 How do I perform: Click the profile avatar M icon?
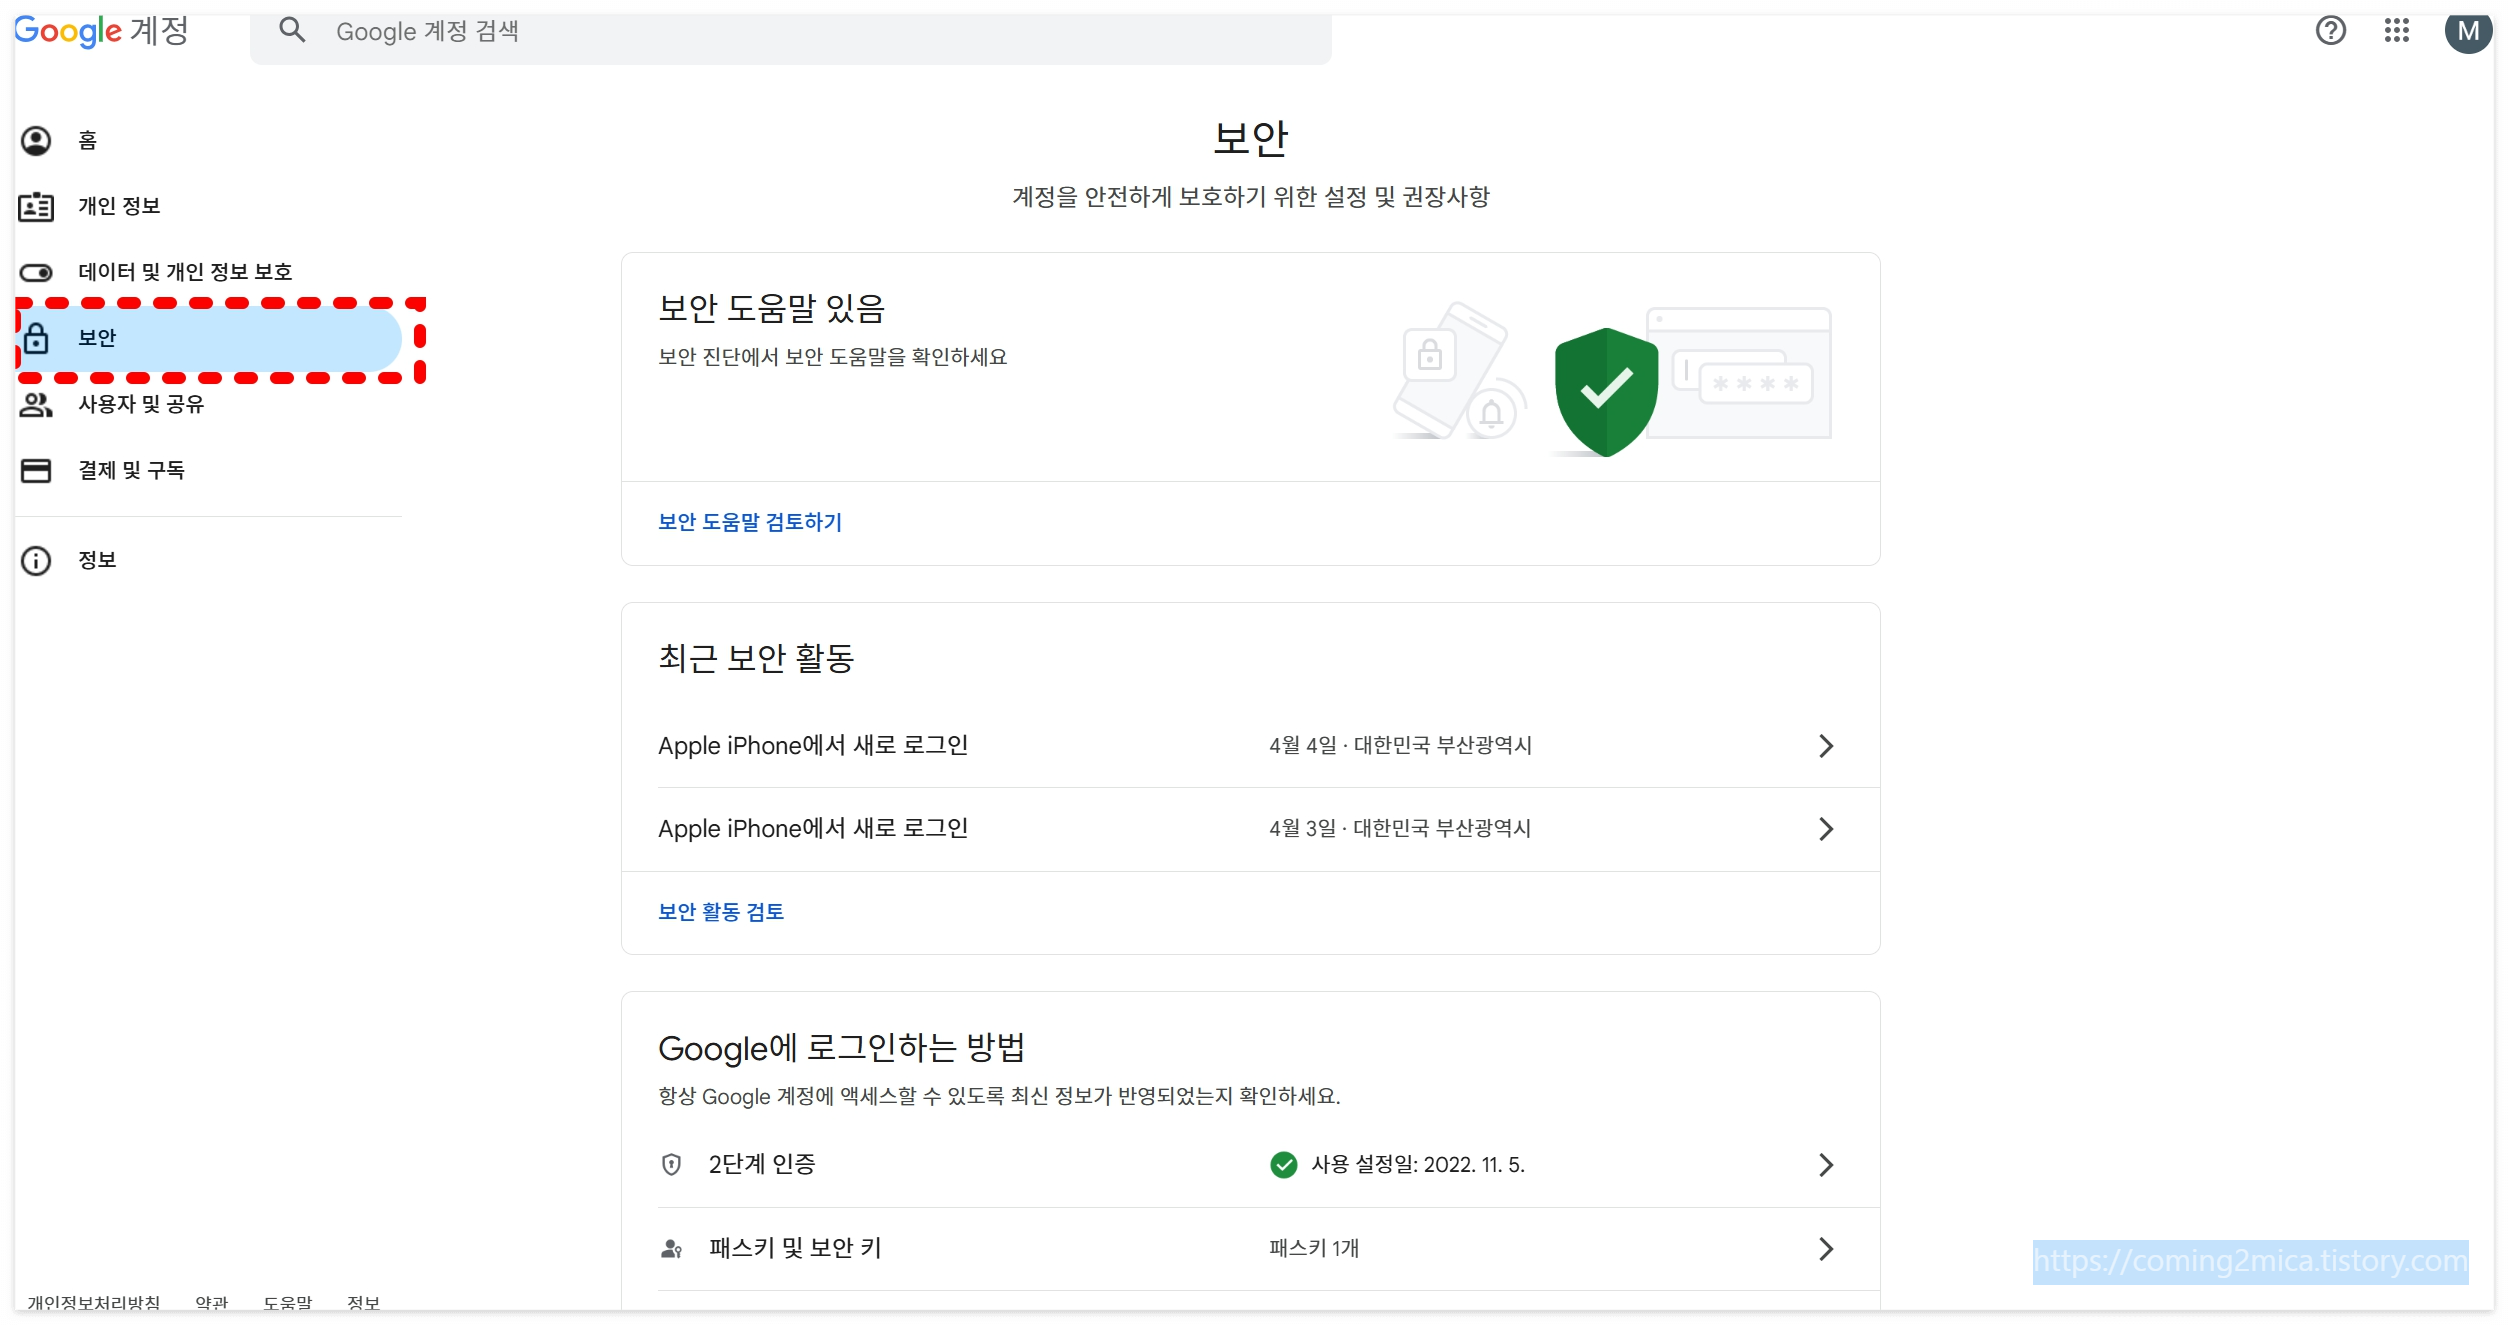[x=2467, y=31]
